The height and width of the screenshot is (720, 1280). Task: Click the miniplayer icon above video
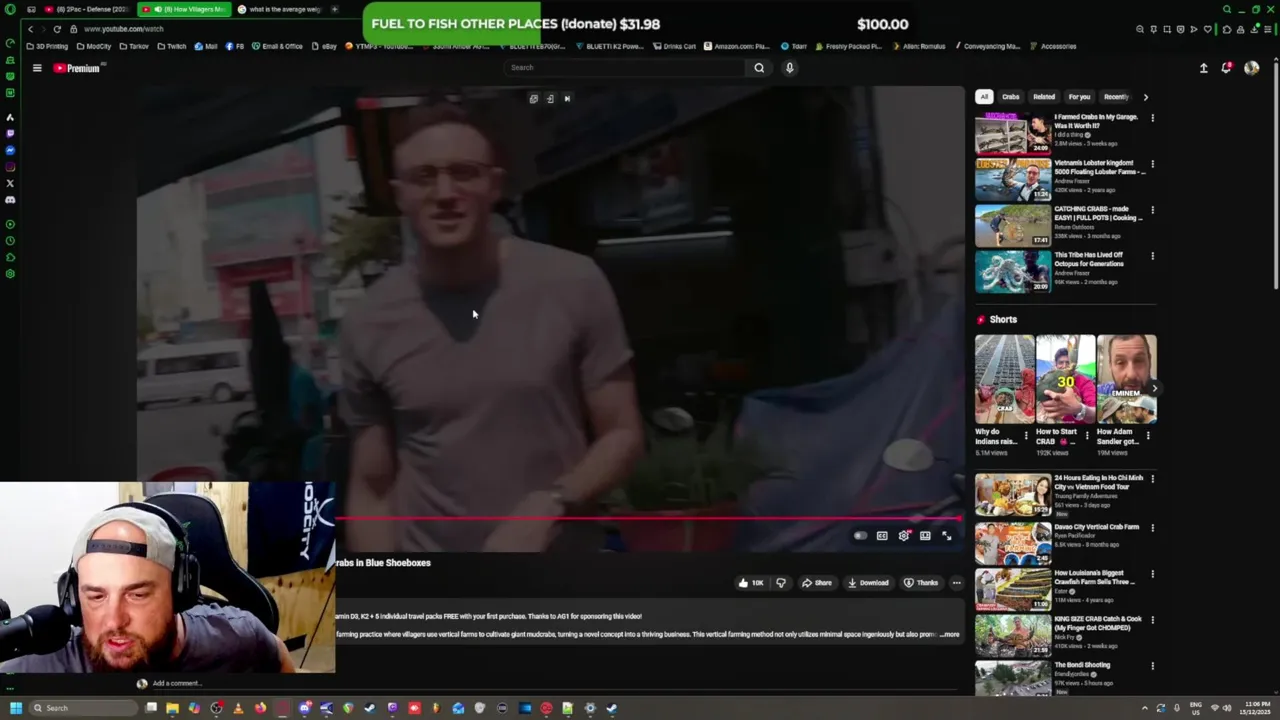pos(533,99)
